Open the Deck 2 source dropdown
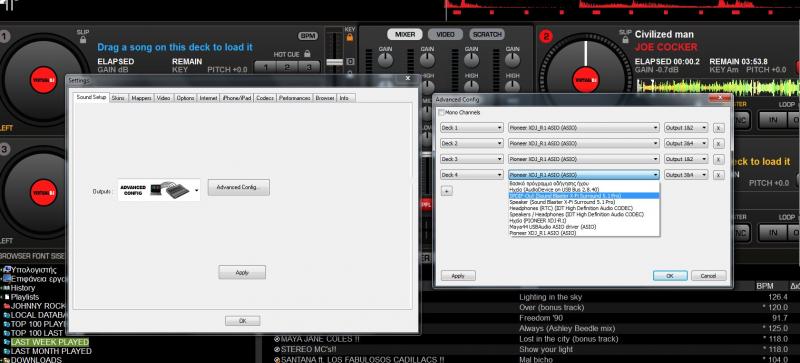This screenshot has width=800, height=363. coord(471,143)
